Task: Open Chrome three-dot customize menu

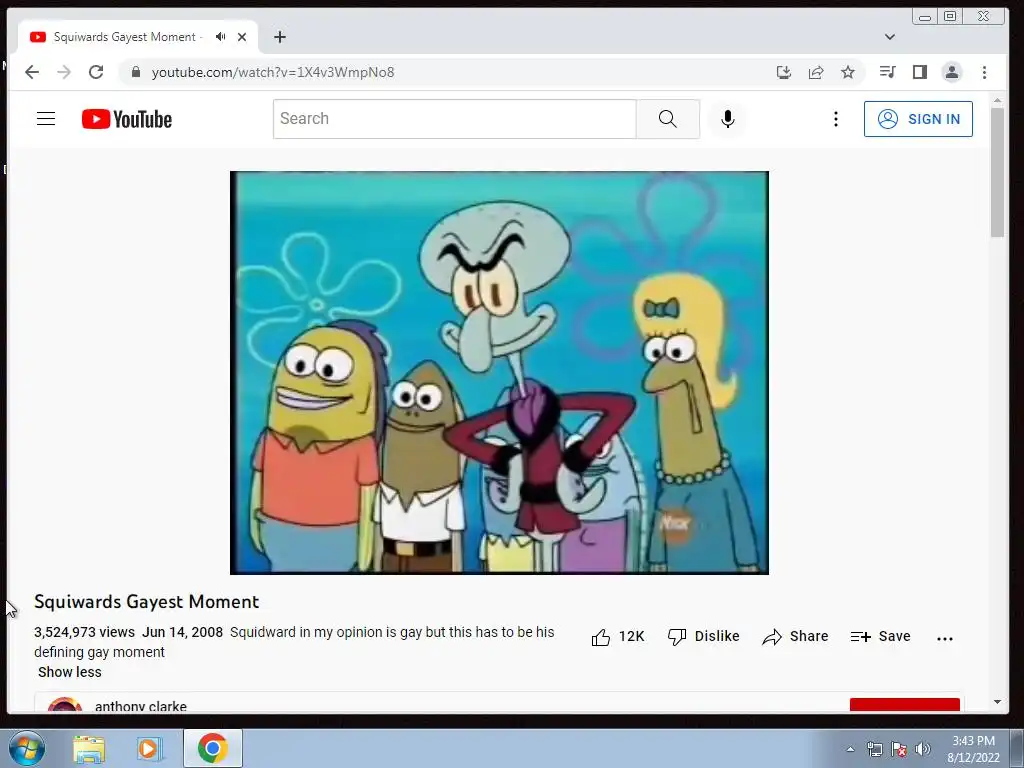Action: (984, 72)
